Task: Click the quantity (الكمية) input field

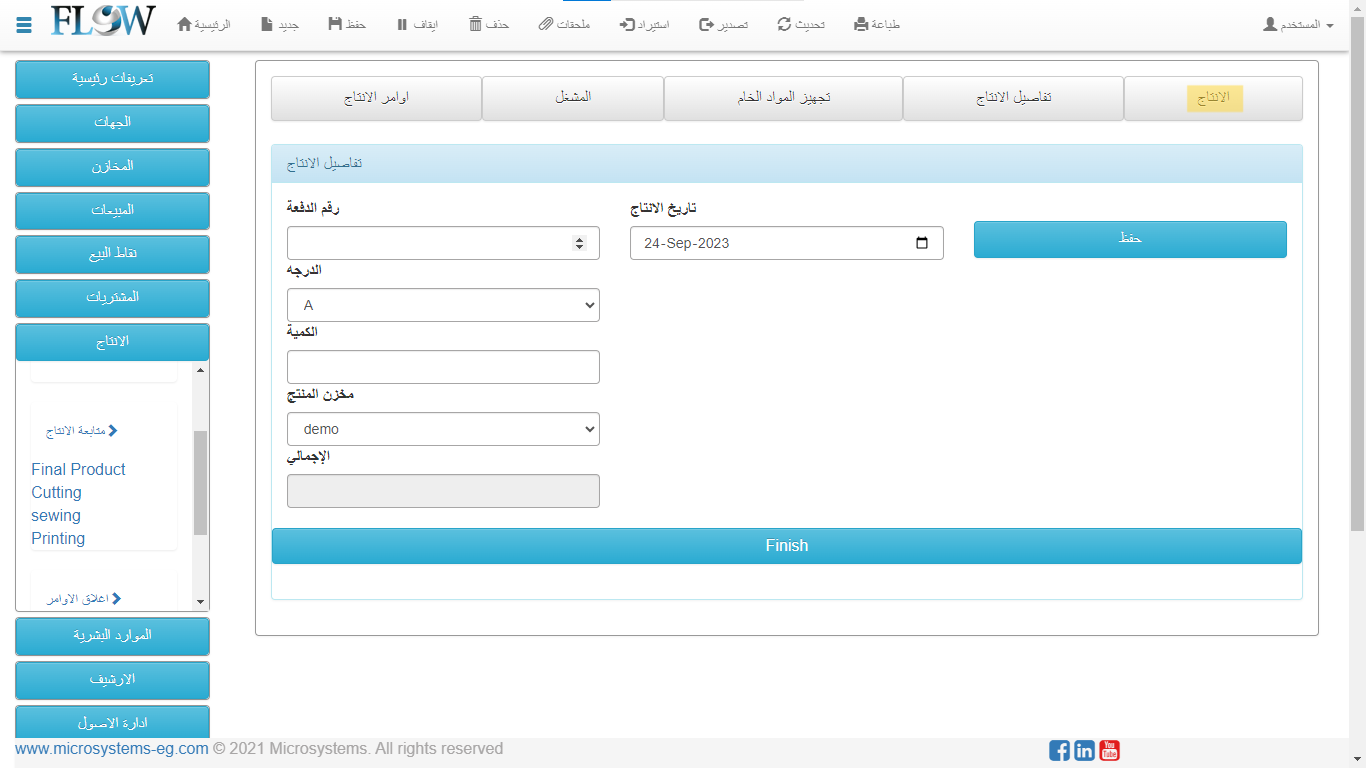Action: pyautogui.click(x=443, y=367)
